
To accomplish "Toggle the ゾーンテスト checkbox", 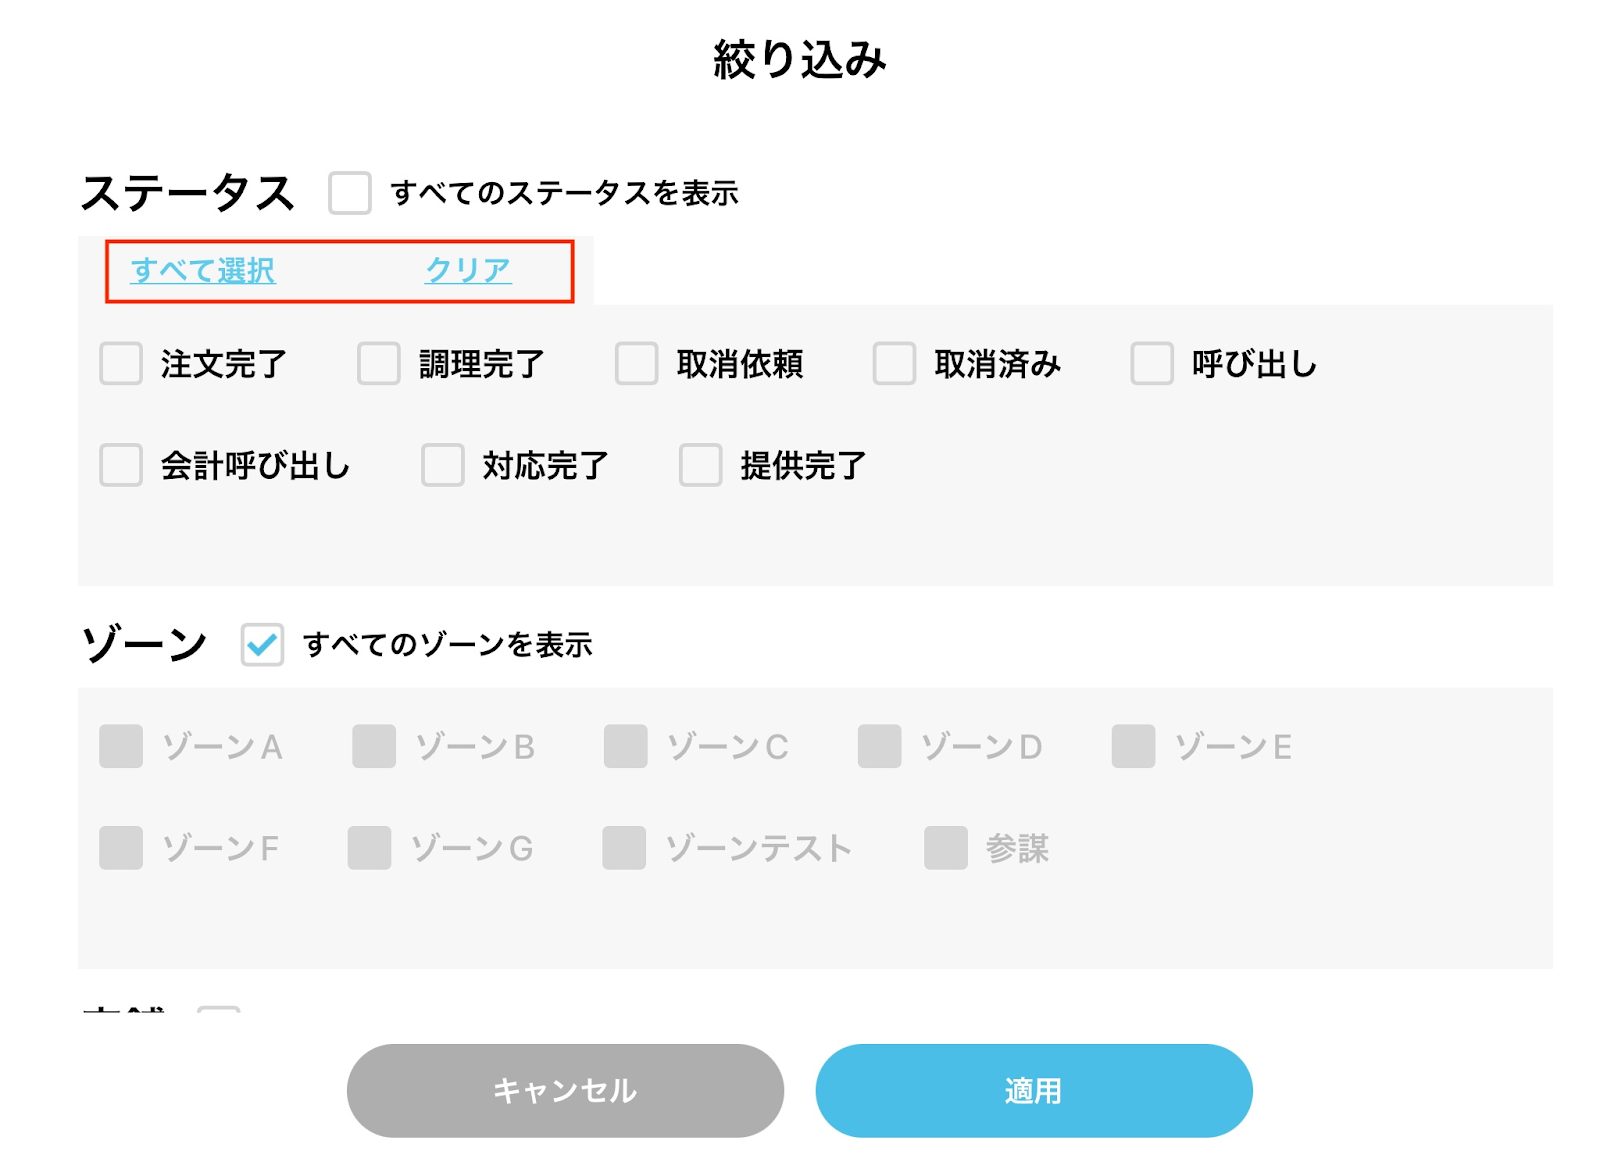I will (624, 848).
